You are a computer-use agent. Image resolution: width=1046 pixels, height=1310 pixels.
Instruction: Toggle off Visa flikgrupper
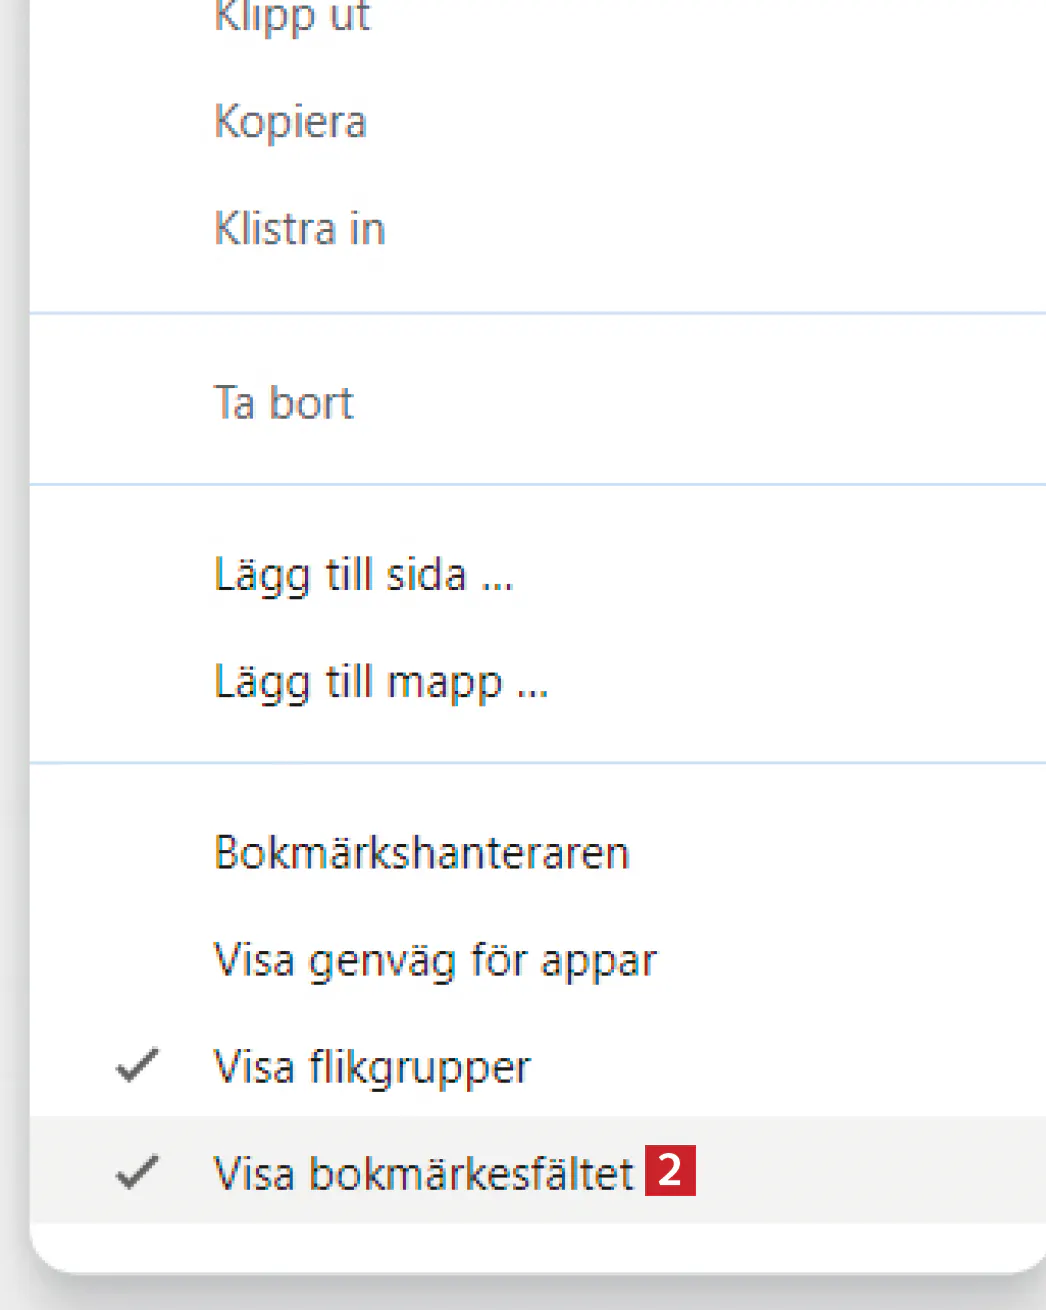[x=372, y=1068]
